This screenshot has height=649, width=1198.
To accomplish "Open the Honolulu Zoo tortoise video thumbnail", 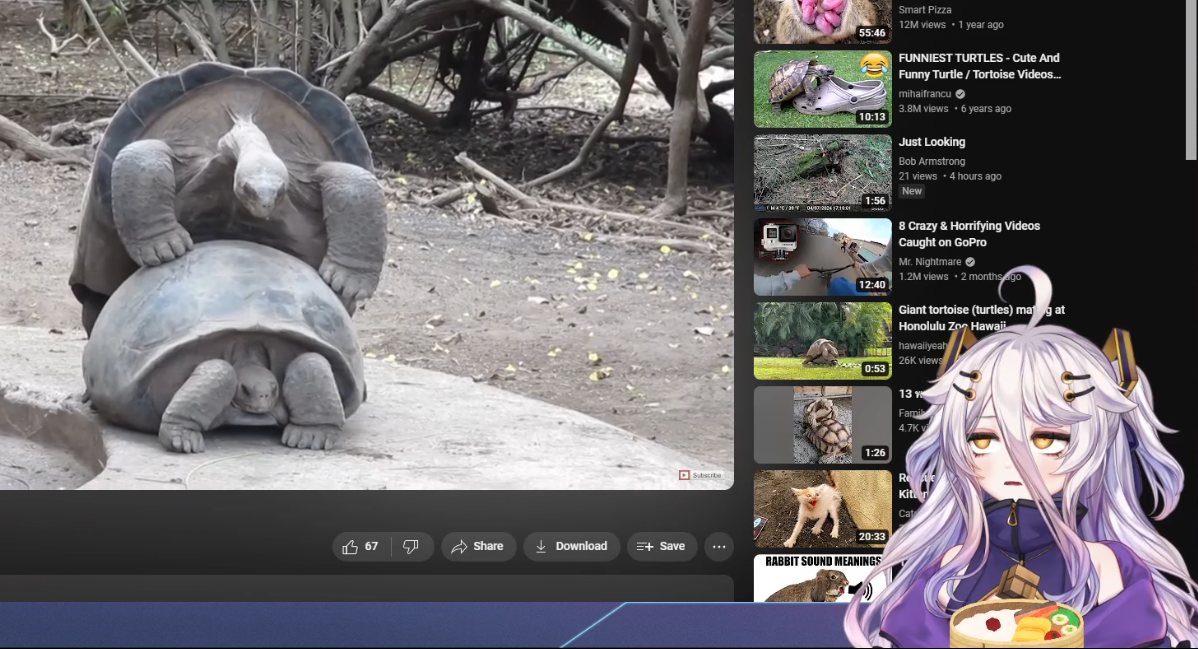I will (x=822, y=341).
